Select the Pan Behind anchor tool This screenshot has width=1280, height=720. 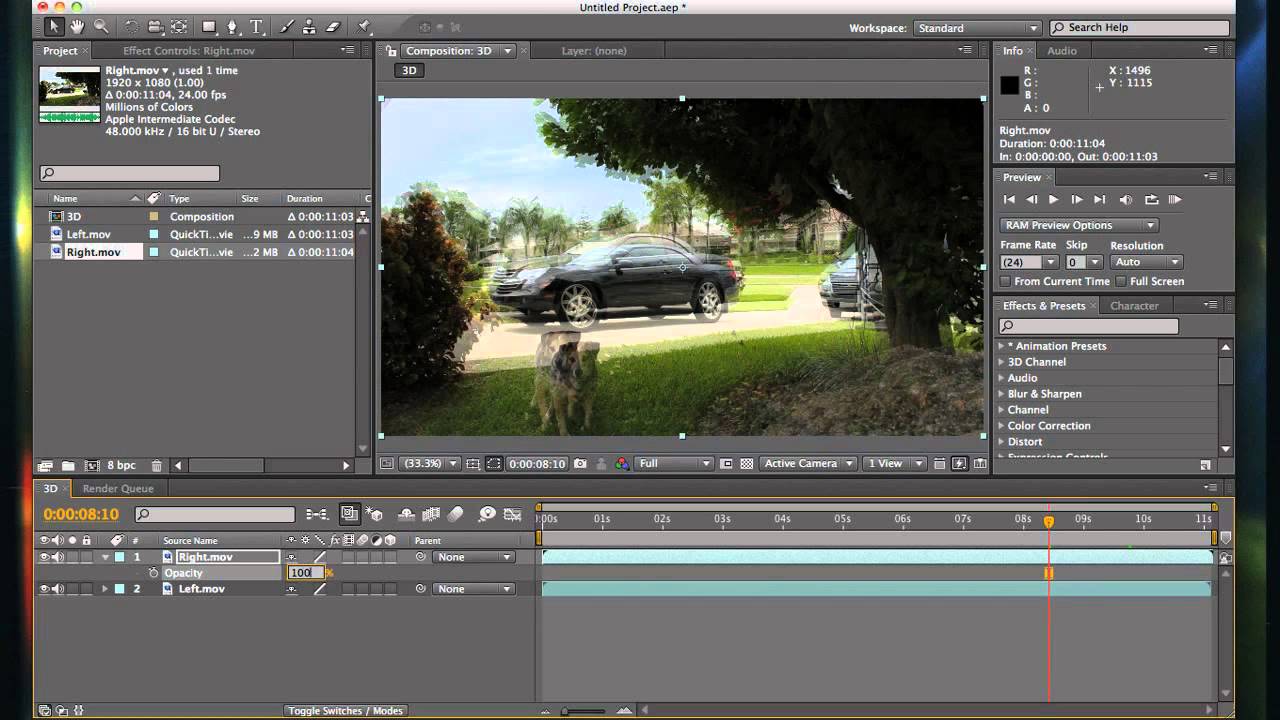[x=179, y=27]
